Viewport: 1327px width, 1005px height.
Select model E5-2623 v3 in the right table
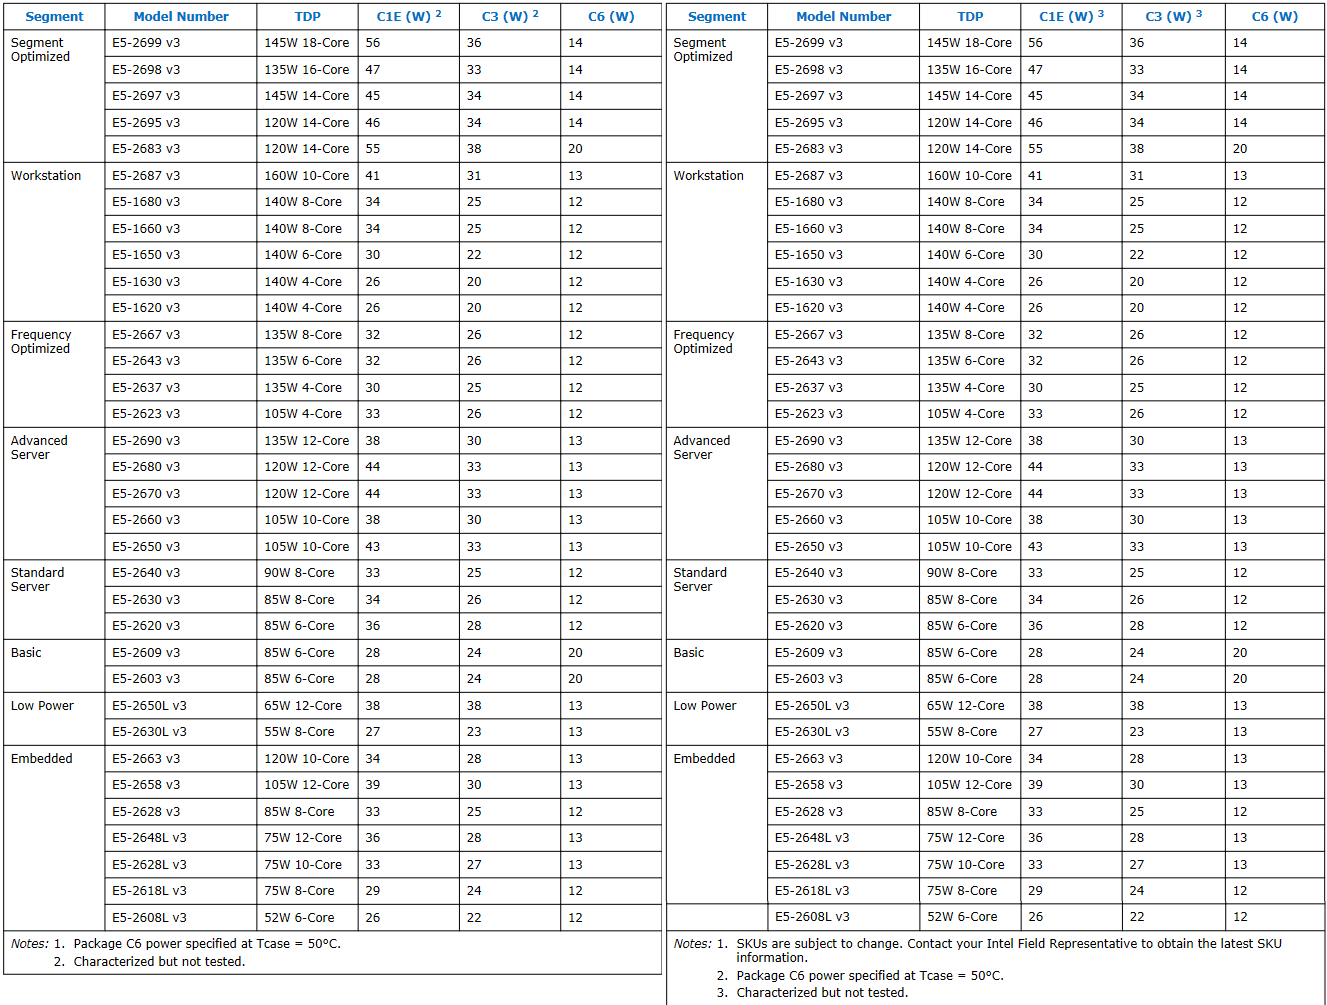click(809, 414)
